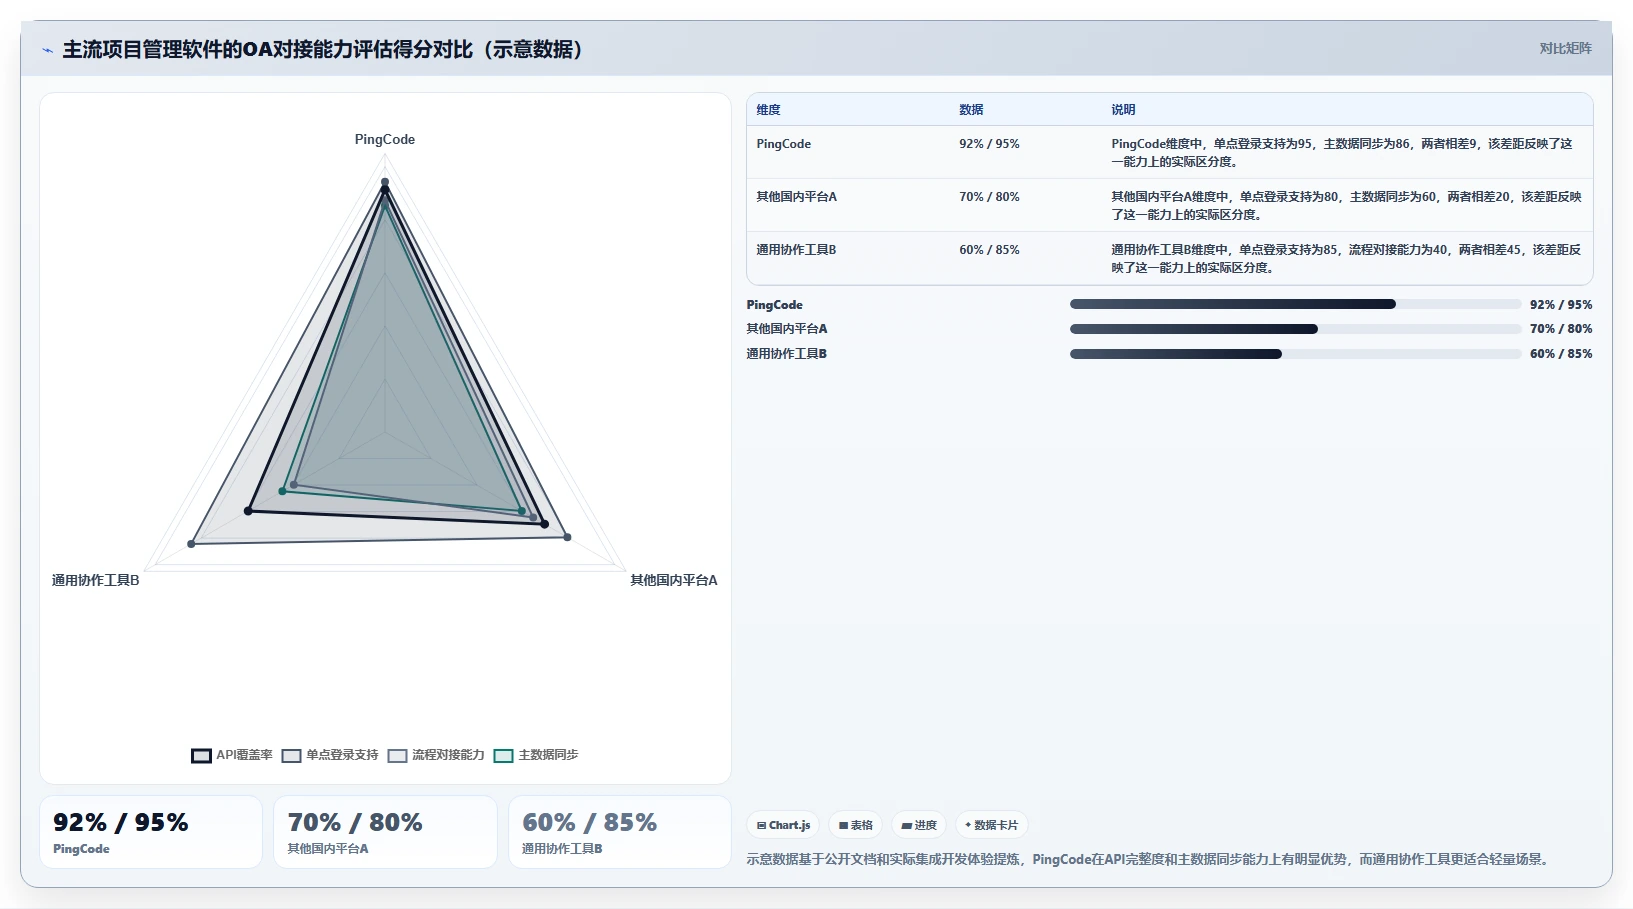This screenshot has height=909, width=1633.
Task: Click the 通用协作工具B description text in table
Action: click(x=1346, y=259)
